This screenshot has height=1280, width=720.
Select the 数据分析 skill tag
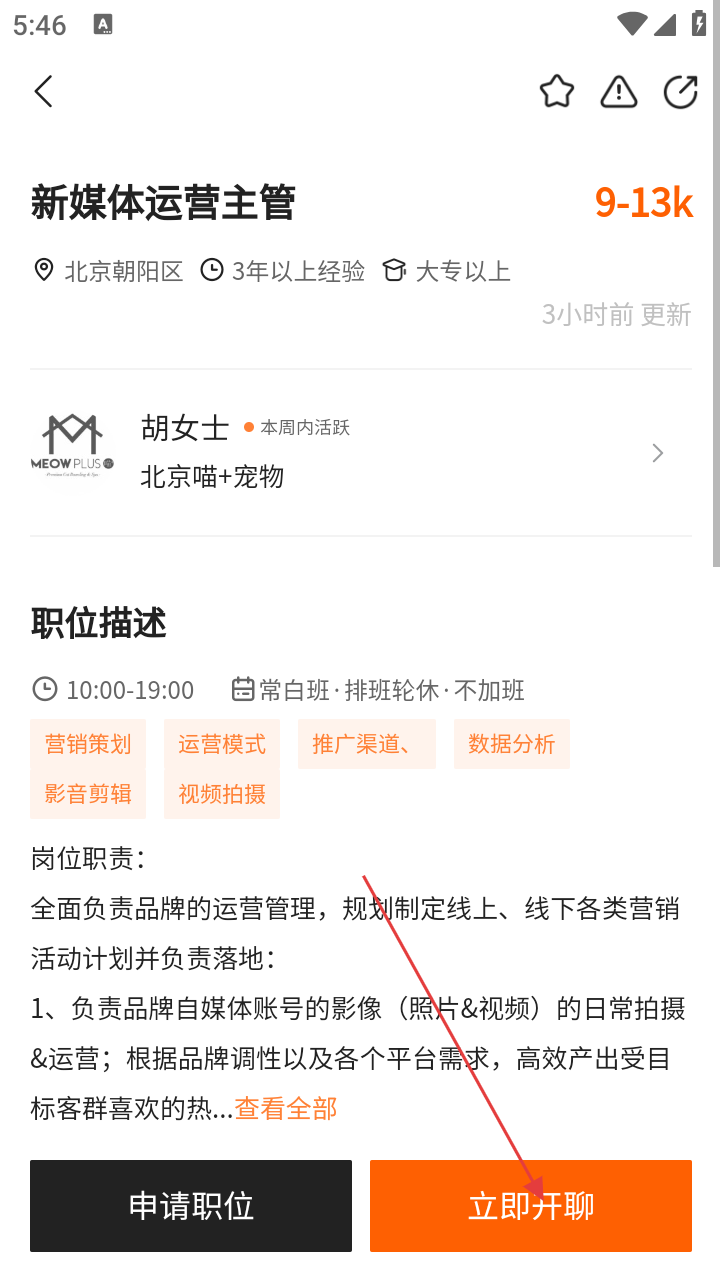(x=512, y=744)
